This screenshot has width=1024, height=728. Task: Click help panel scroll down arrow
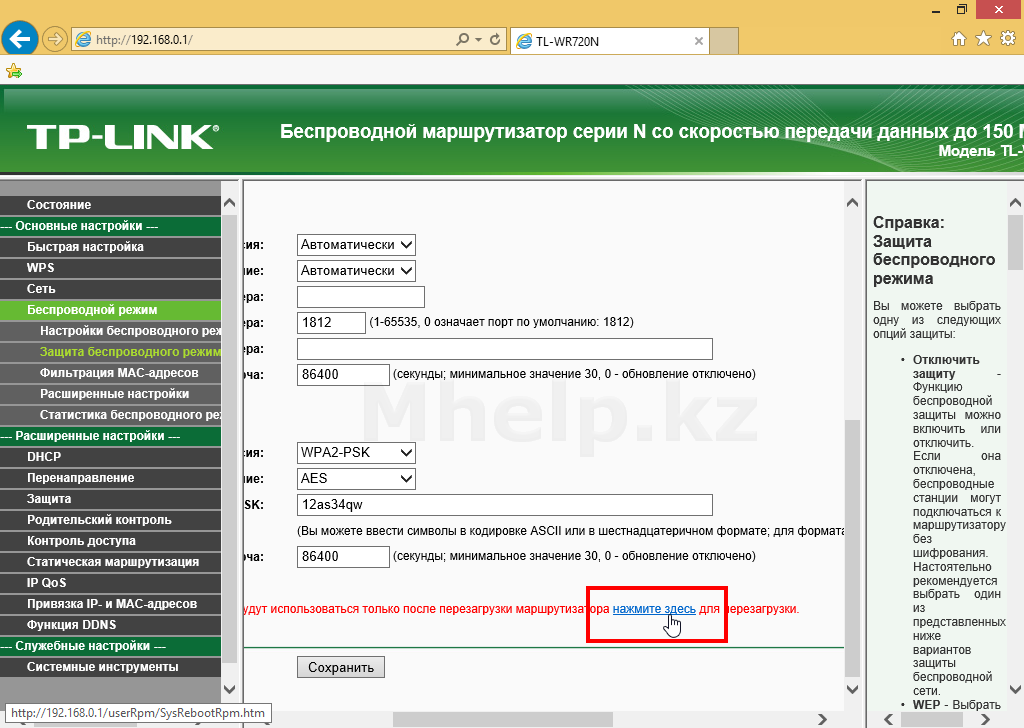pyautogui.click(x=1015, y=689)
